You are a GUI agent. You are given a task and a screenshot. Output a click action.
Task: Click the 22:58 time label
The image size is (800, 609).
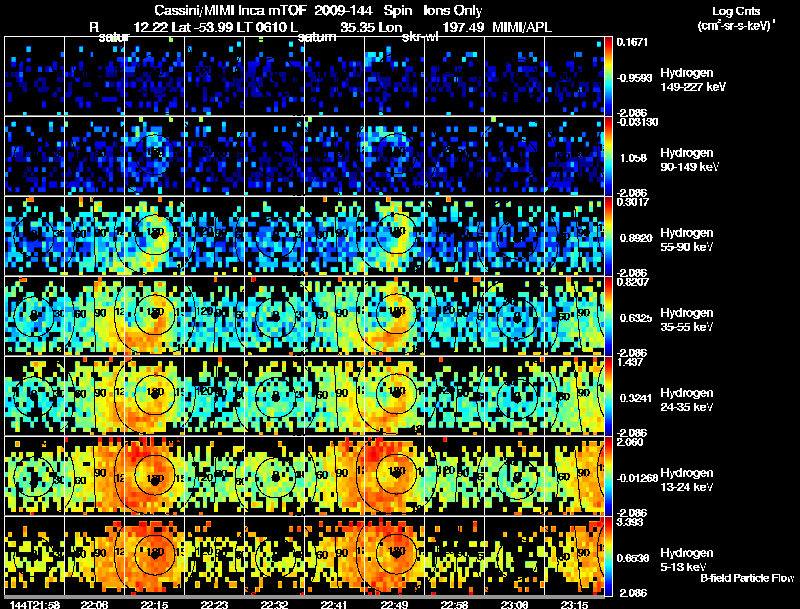click(x=455, y=604)
